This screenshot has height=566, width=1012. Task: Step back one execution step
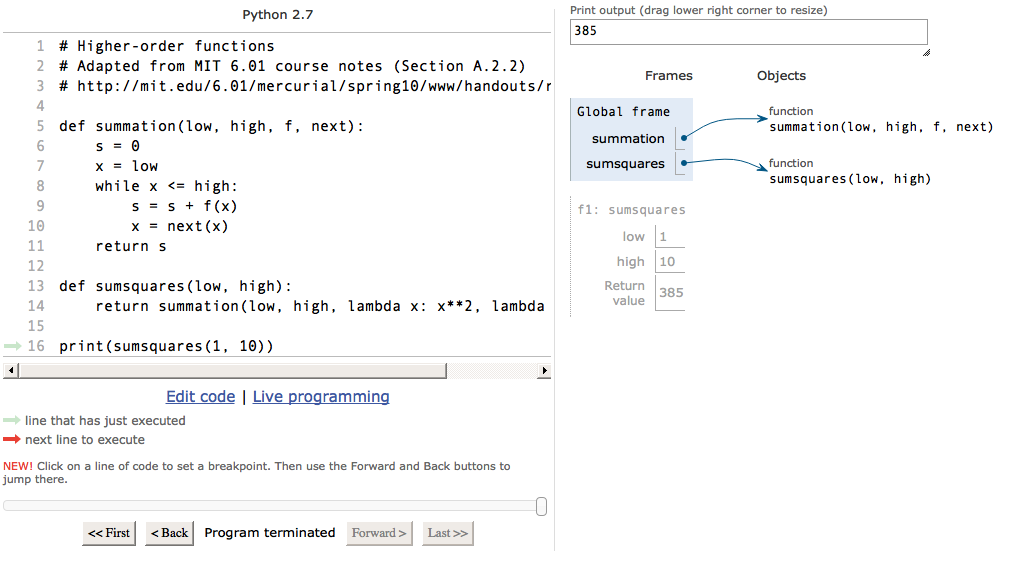point(169,533)
